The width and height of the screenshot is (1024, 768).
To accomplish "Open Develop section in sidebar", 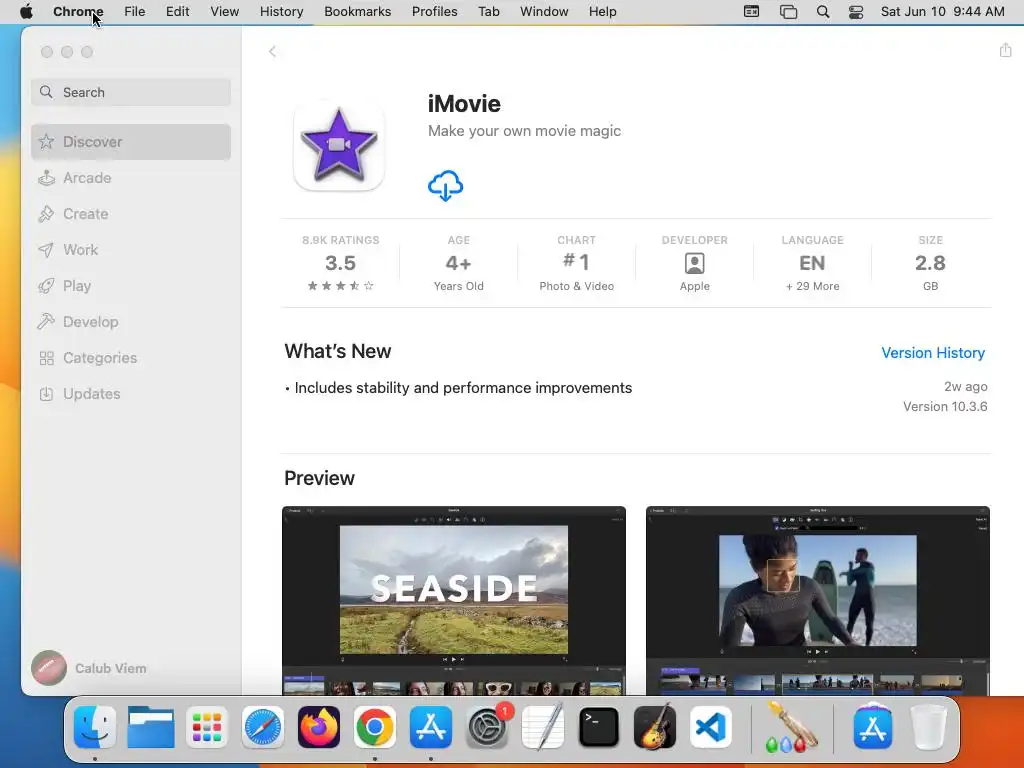I will [131, 321].
